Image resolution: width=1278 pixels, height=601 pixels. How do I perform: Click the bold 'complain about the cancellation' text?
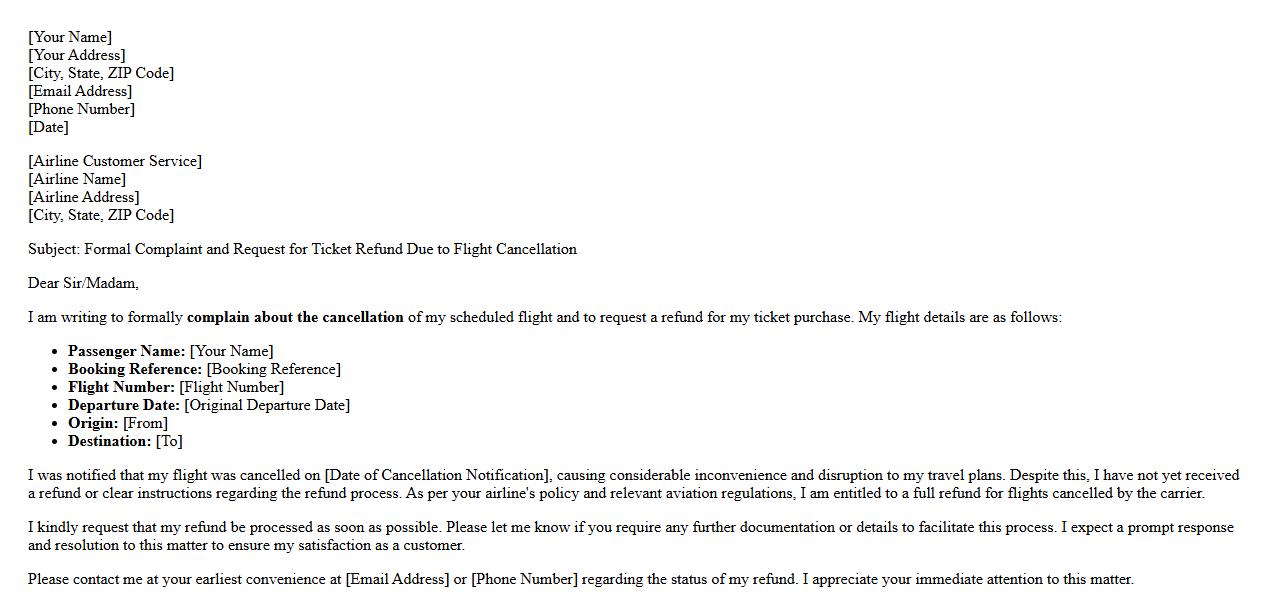[295, 317]
